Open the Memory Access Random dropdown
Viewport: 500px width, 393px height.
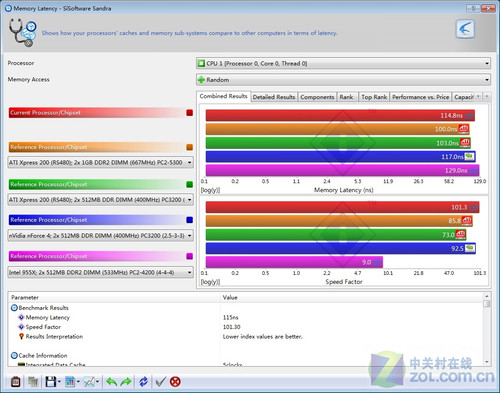[x=343, y=80]
